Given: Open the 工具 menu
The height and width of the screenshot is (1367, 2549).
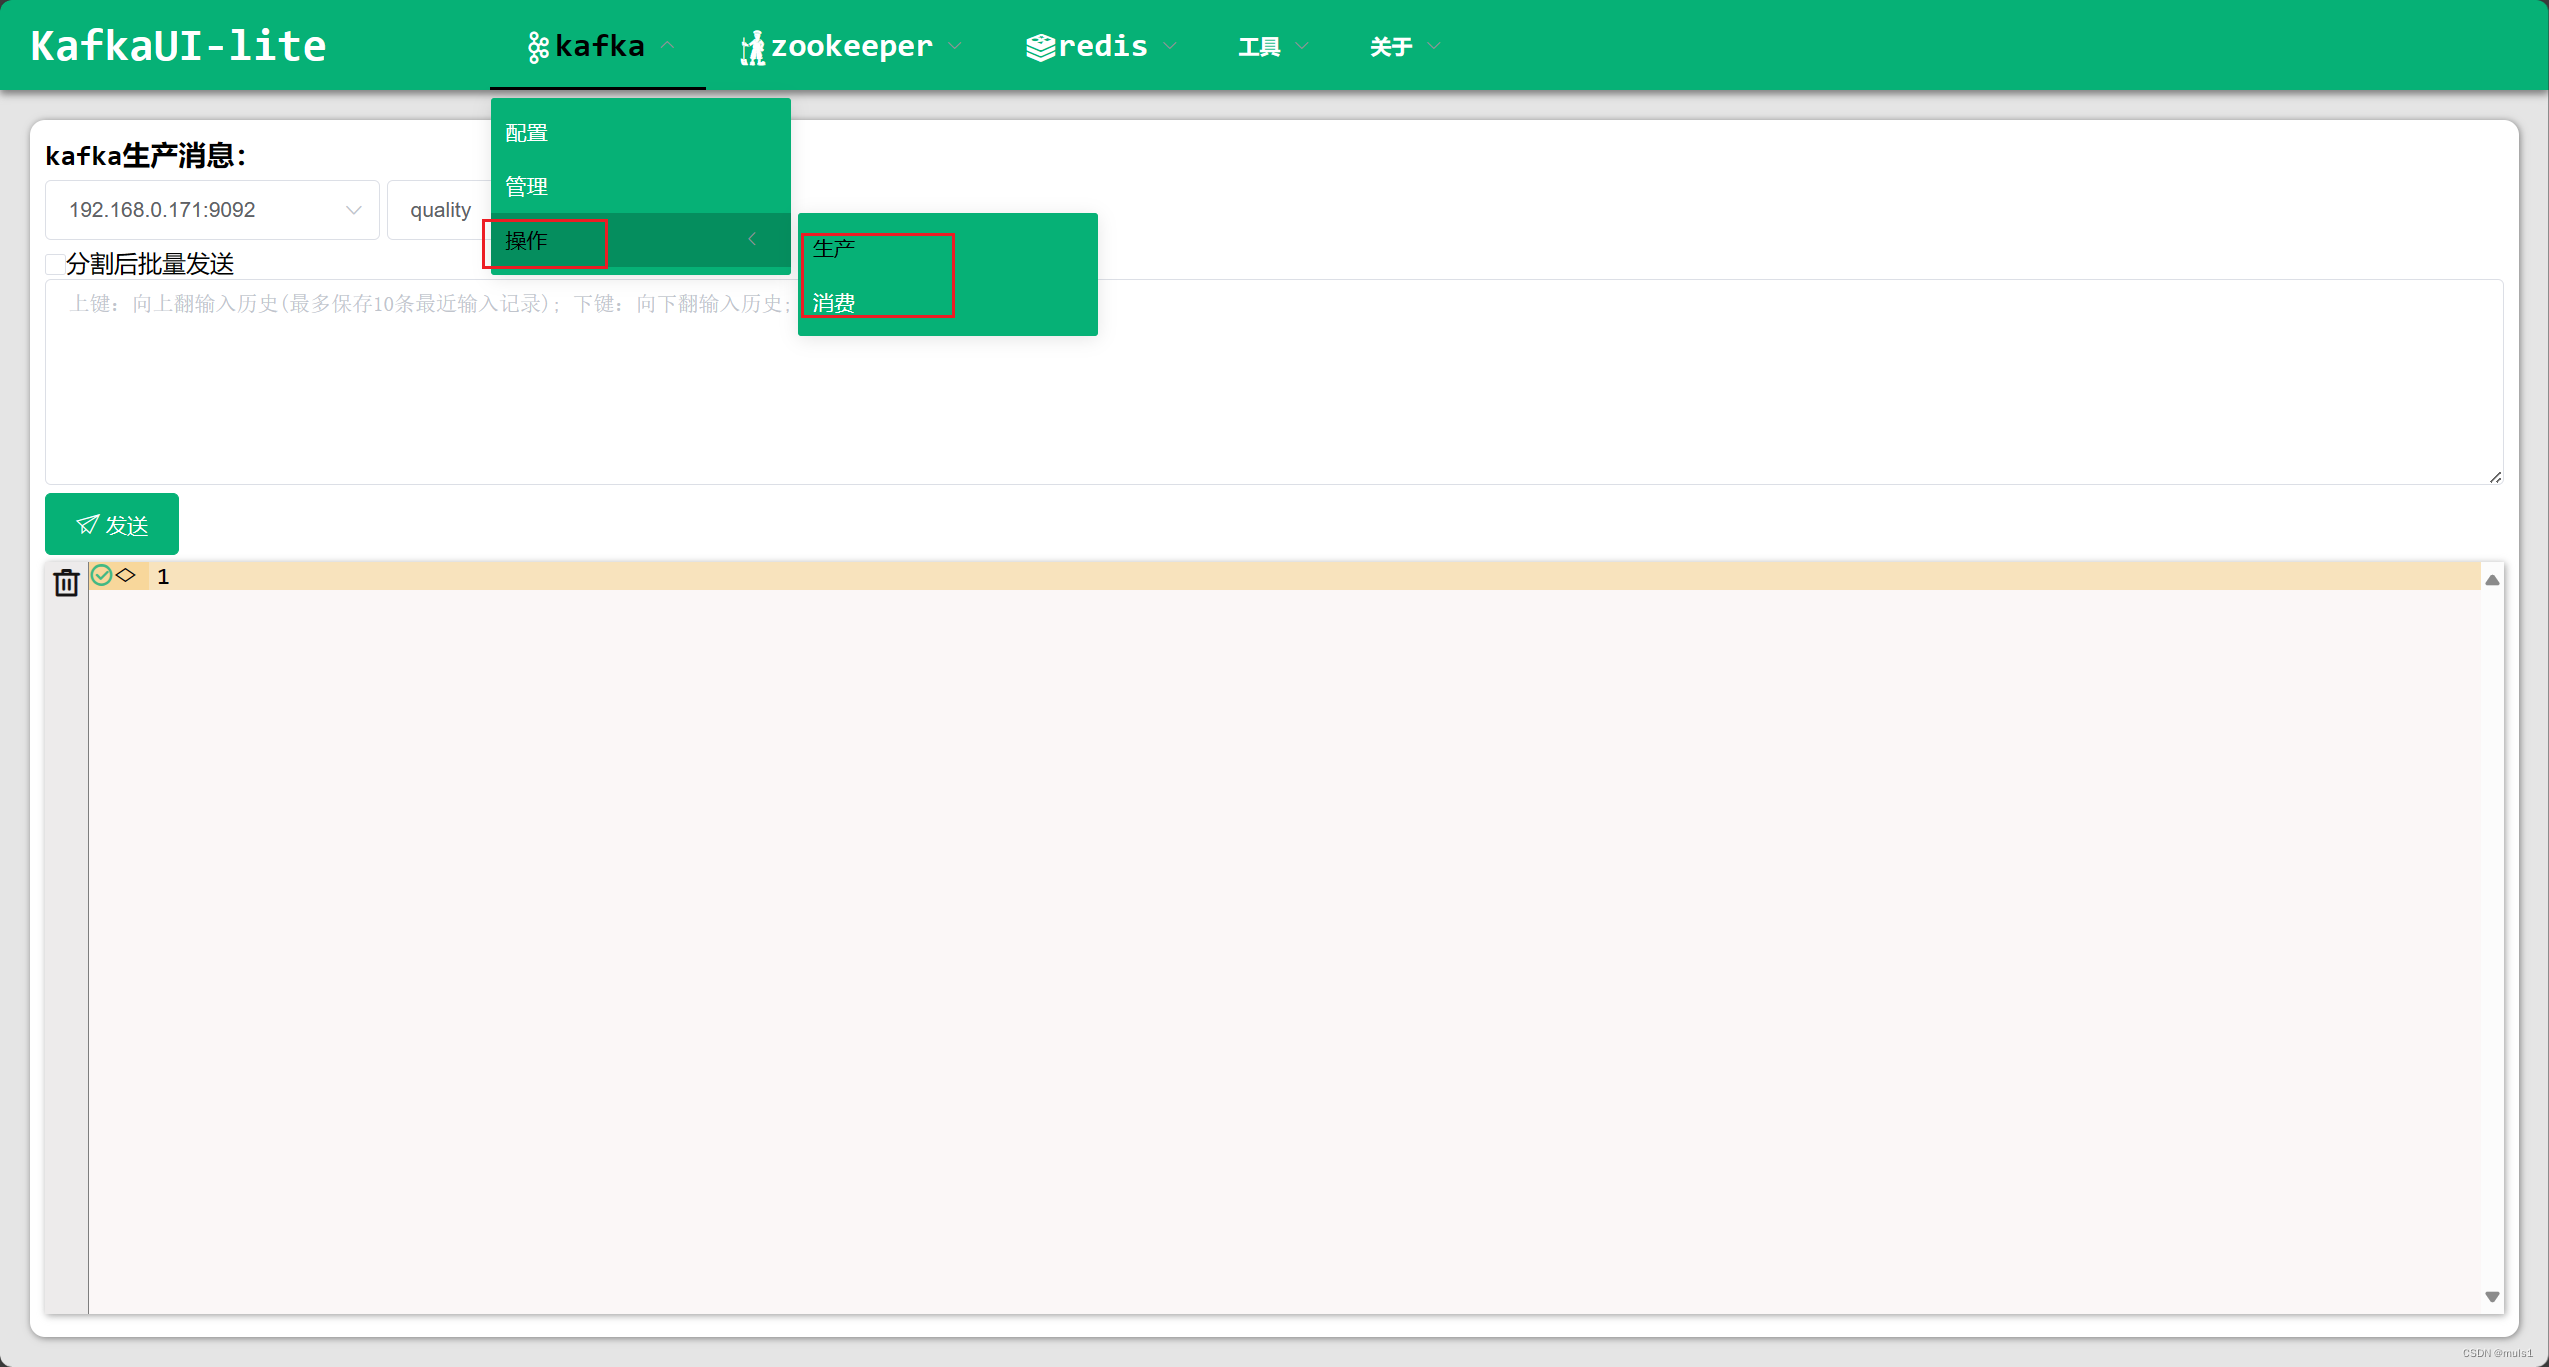Looking at the screenshot, I should coord(1273,46).
